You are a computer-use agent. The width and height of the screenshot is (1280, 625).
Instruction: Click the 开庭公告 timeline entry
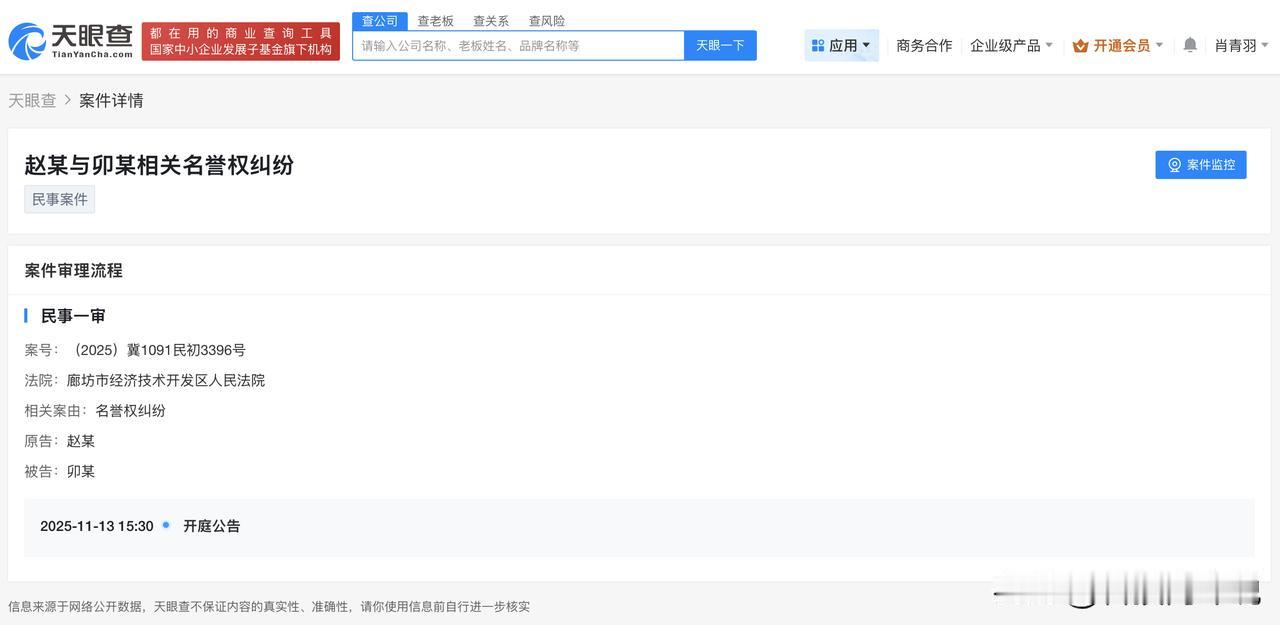click(212, 526)
